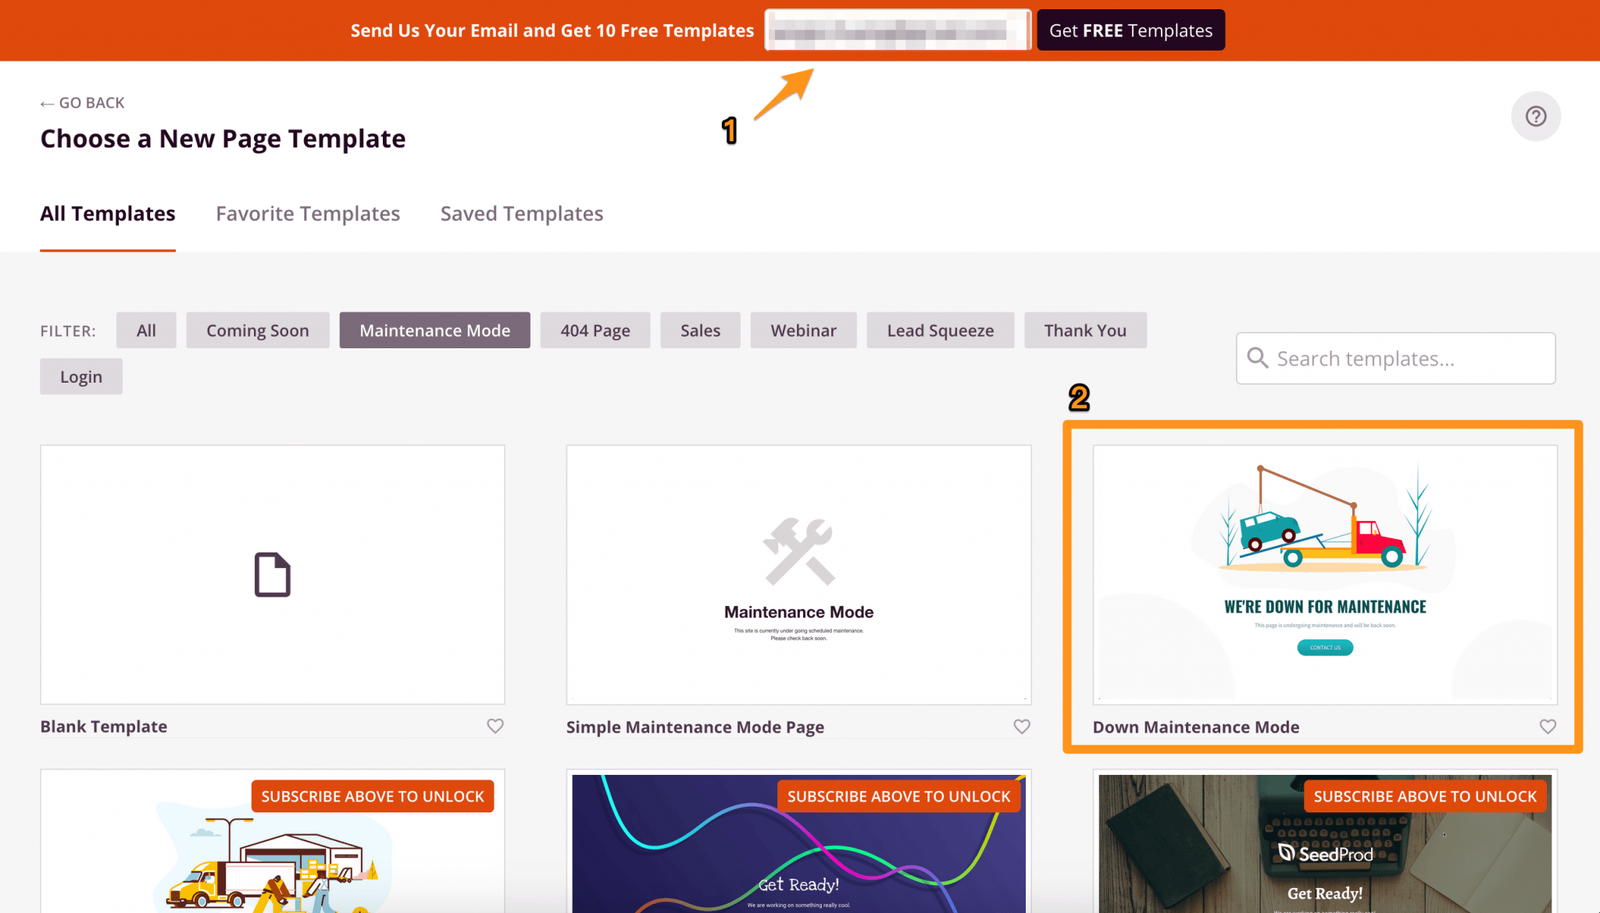The width and height of the screenshot is (1600, 913).
Task: Click the email input field in banner
Action: [897, 30]
